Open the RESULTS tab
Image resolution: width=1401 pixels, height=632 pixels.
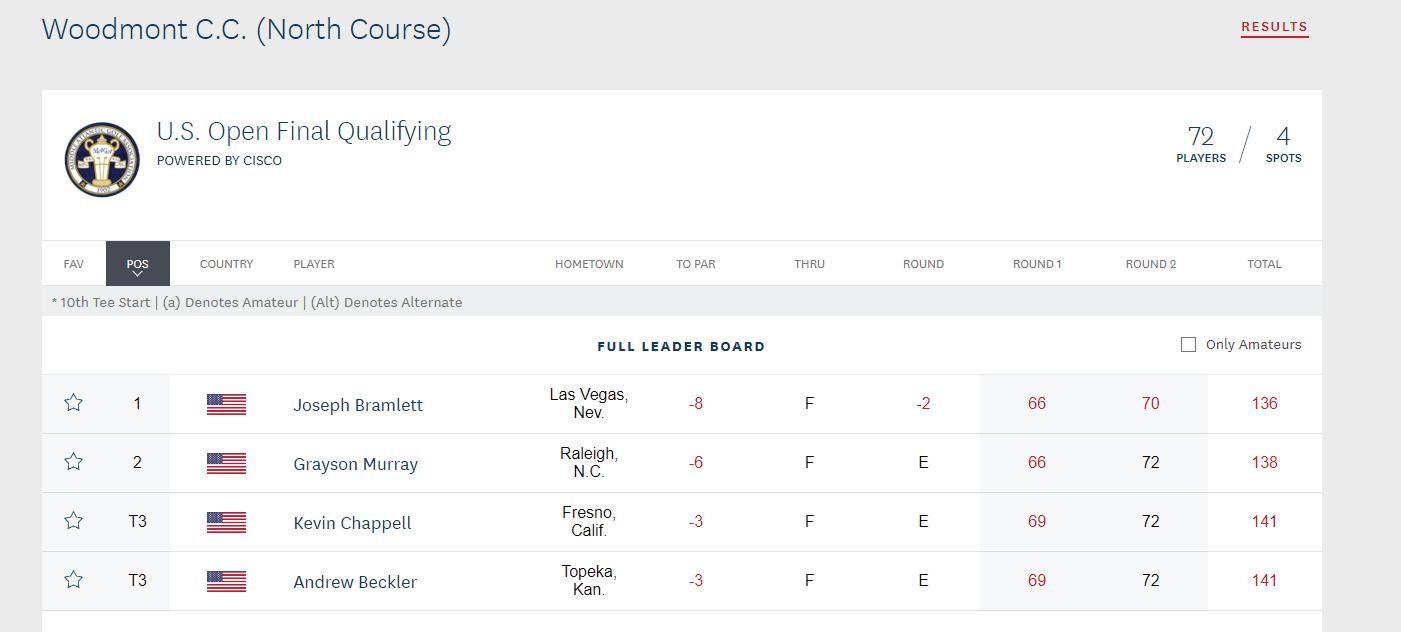(x=1274, y=27)
